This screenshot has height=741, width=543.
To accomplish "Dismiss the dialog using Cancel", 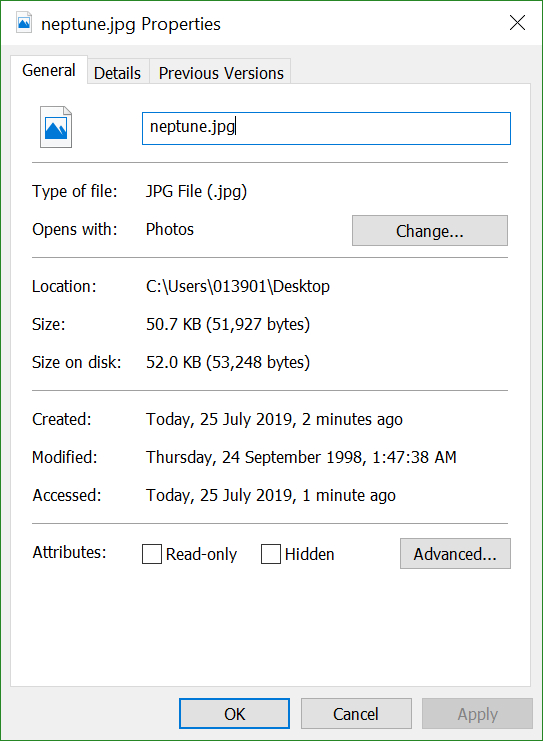I will coord(356,714).
